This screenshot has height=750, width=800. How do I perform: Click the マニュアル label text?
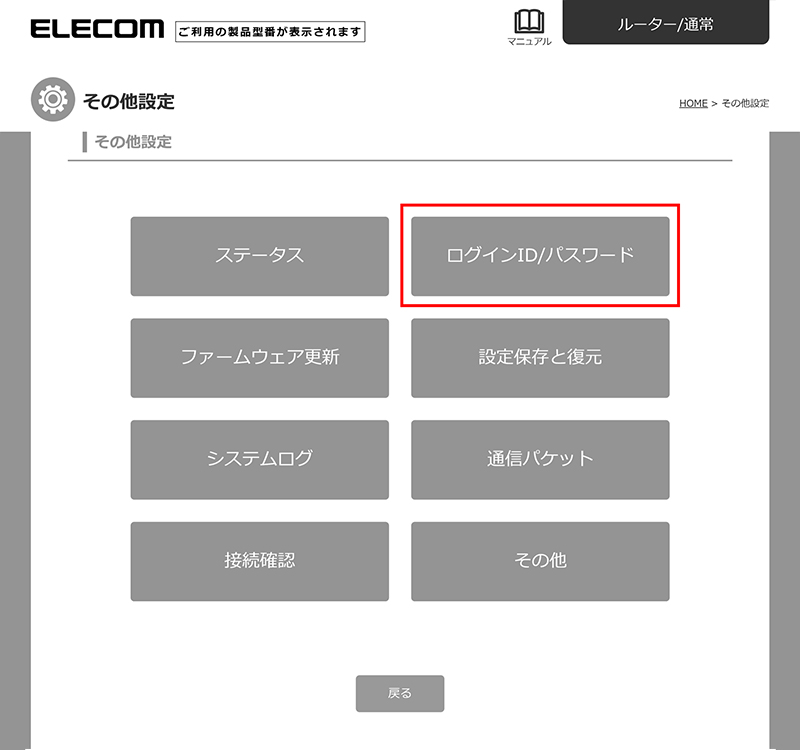click(529, 41)
